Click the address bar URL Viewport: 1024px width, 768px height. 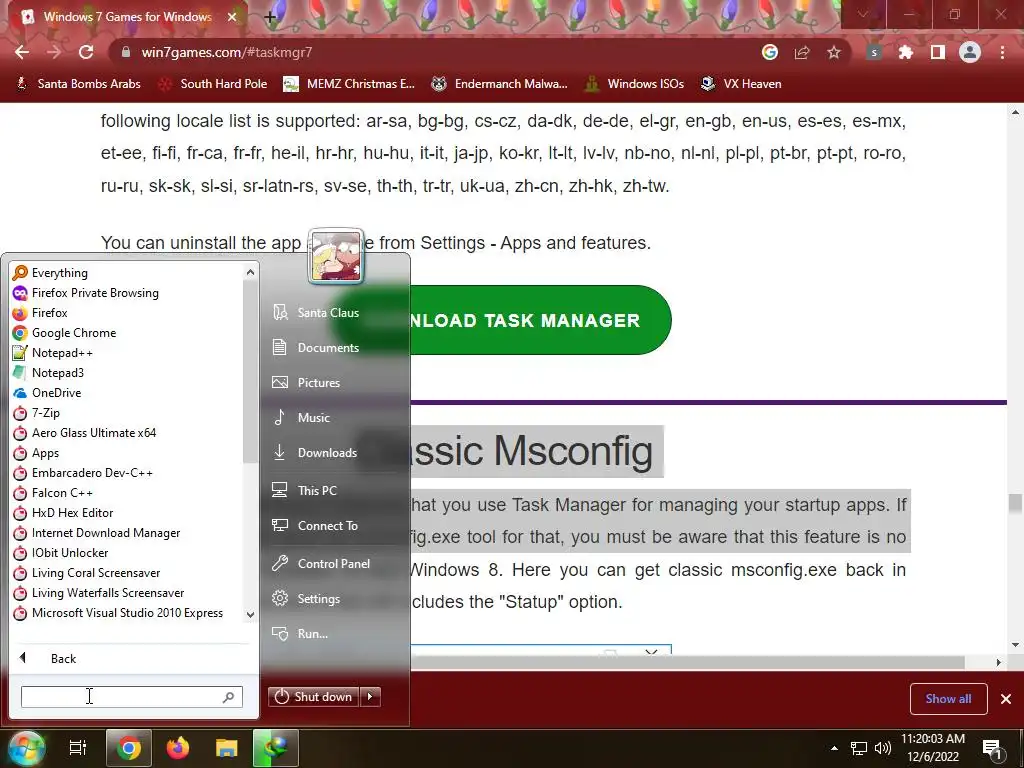227,52
